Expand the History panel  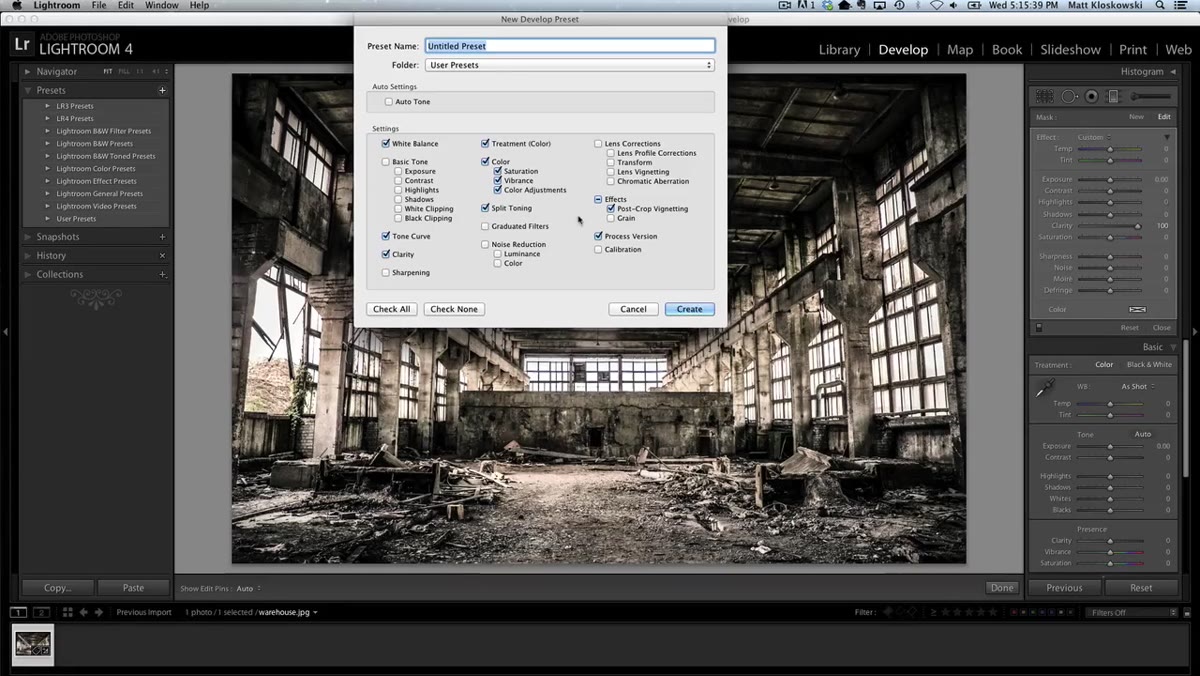[x=28, y=256]
